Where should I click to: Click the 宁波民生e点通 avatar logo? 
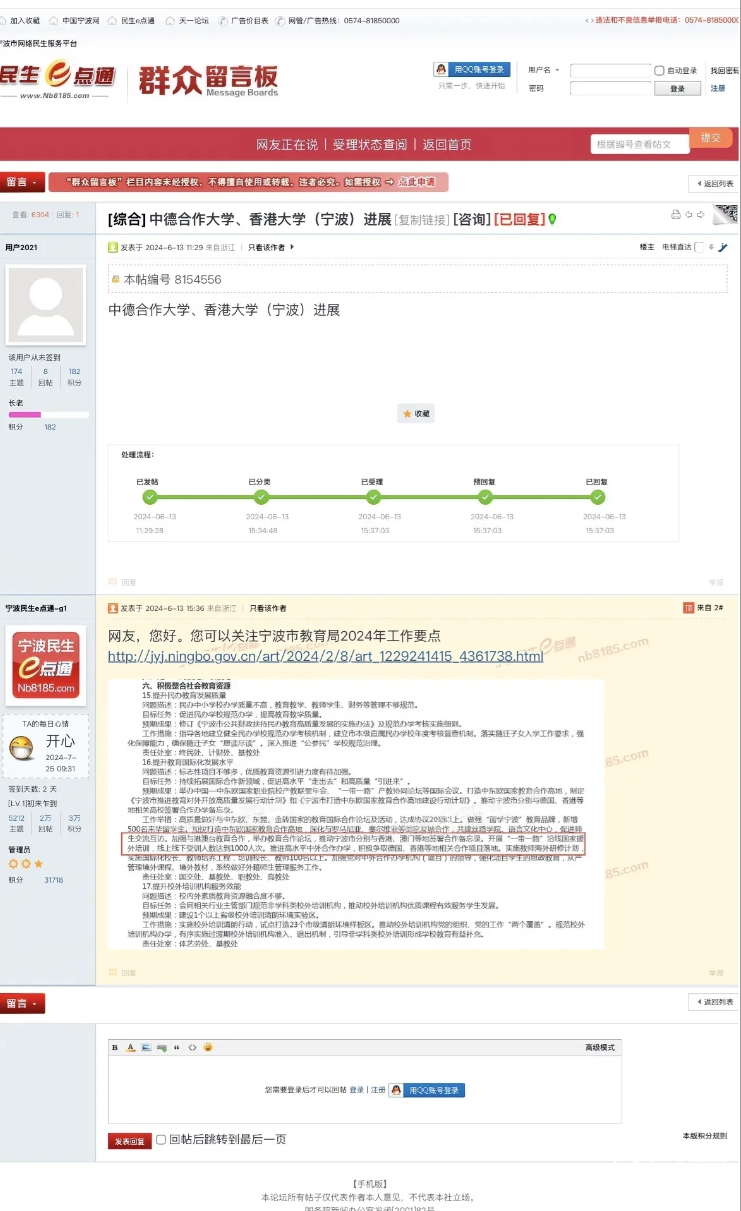[x=46, y=665]
